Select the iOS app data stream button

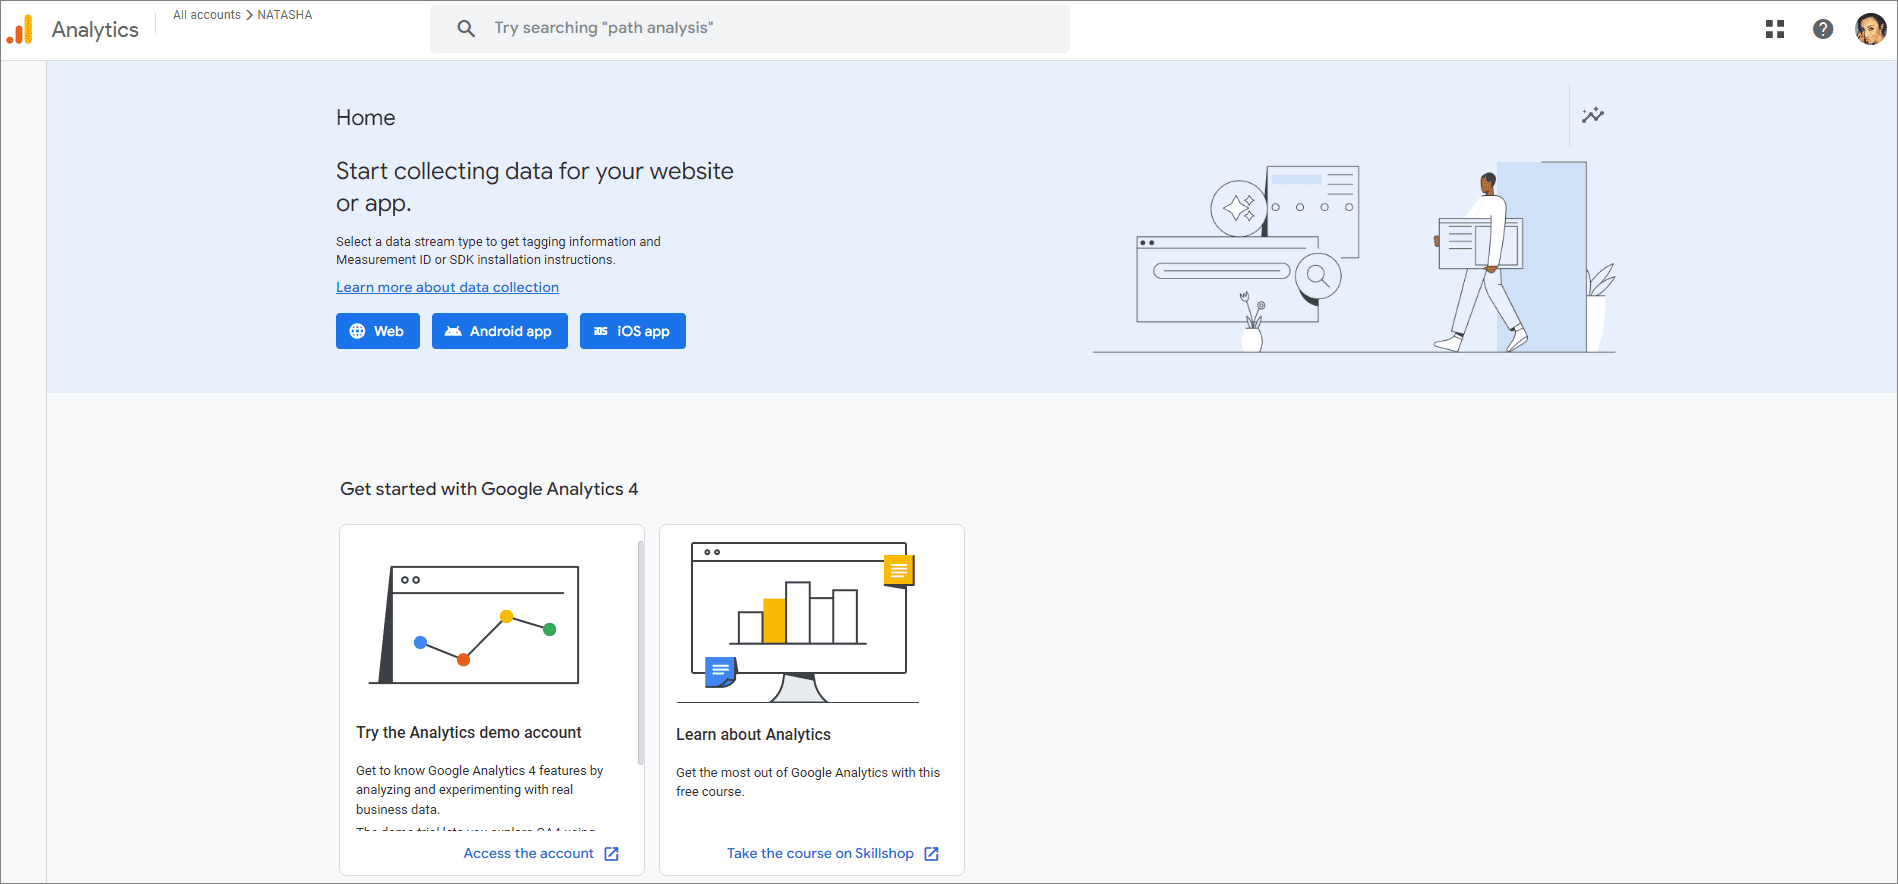pos(632,331)
